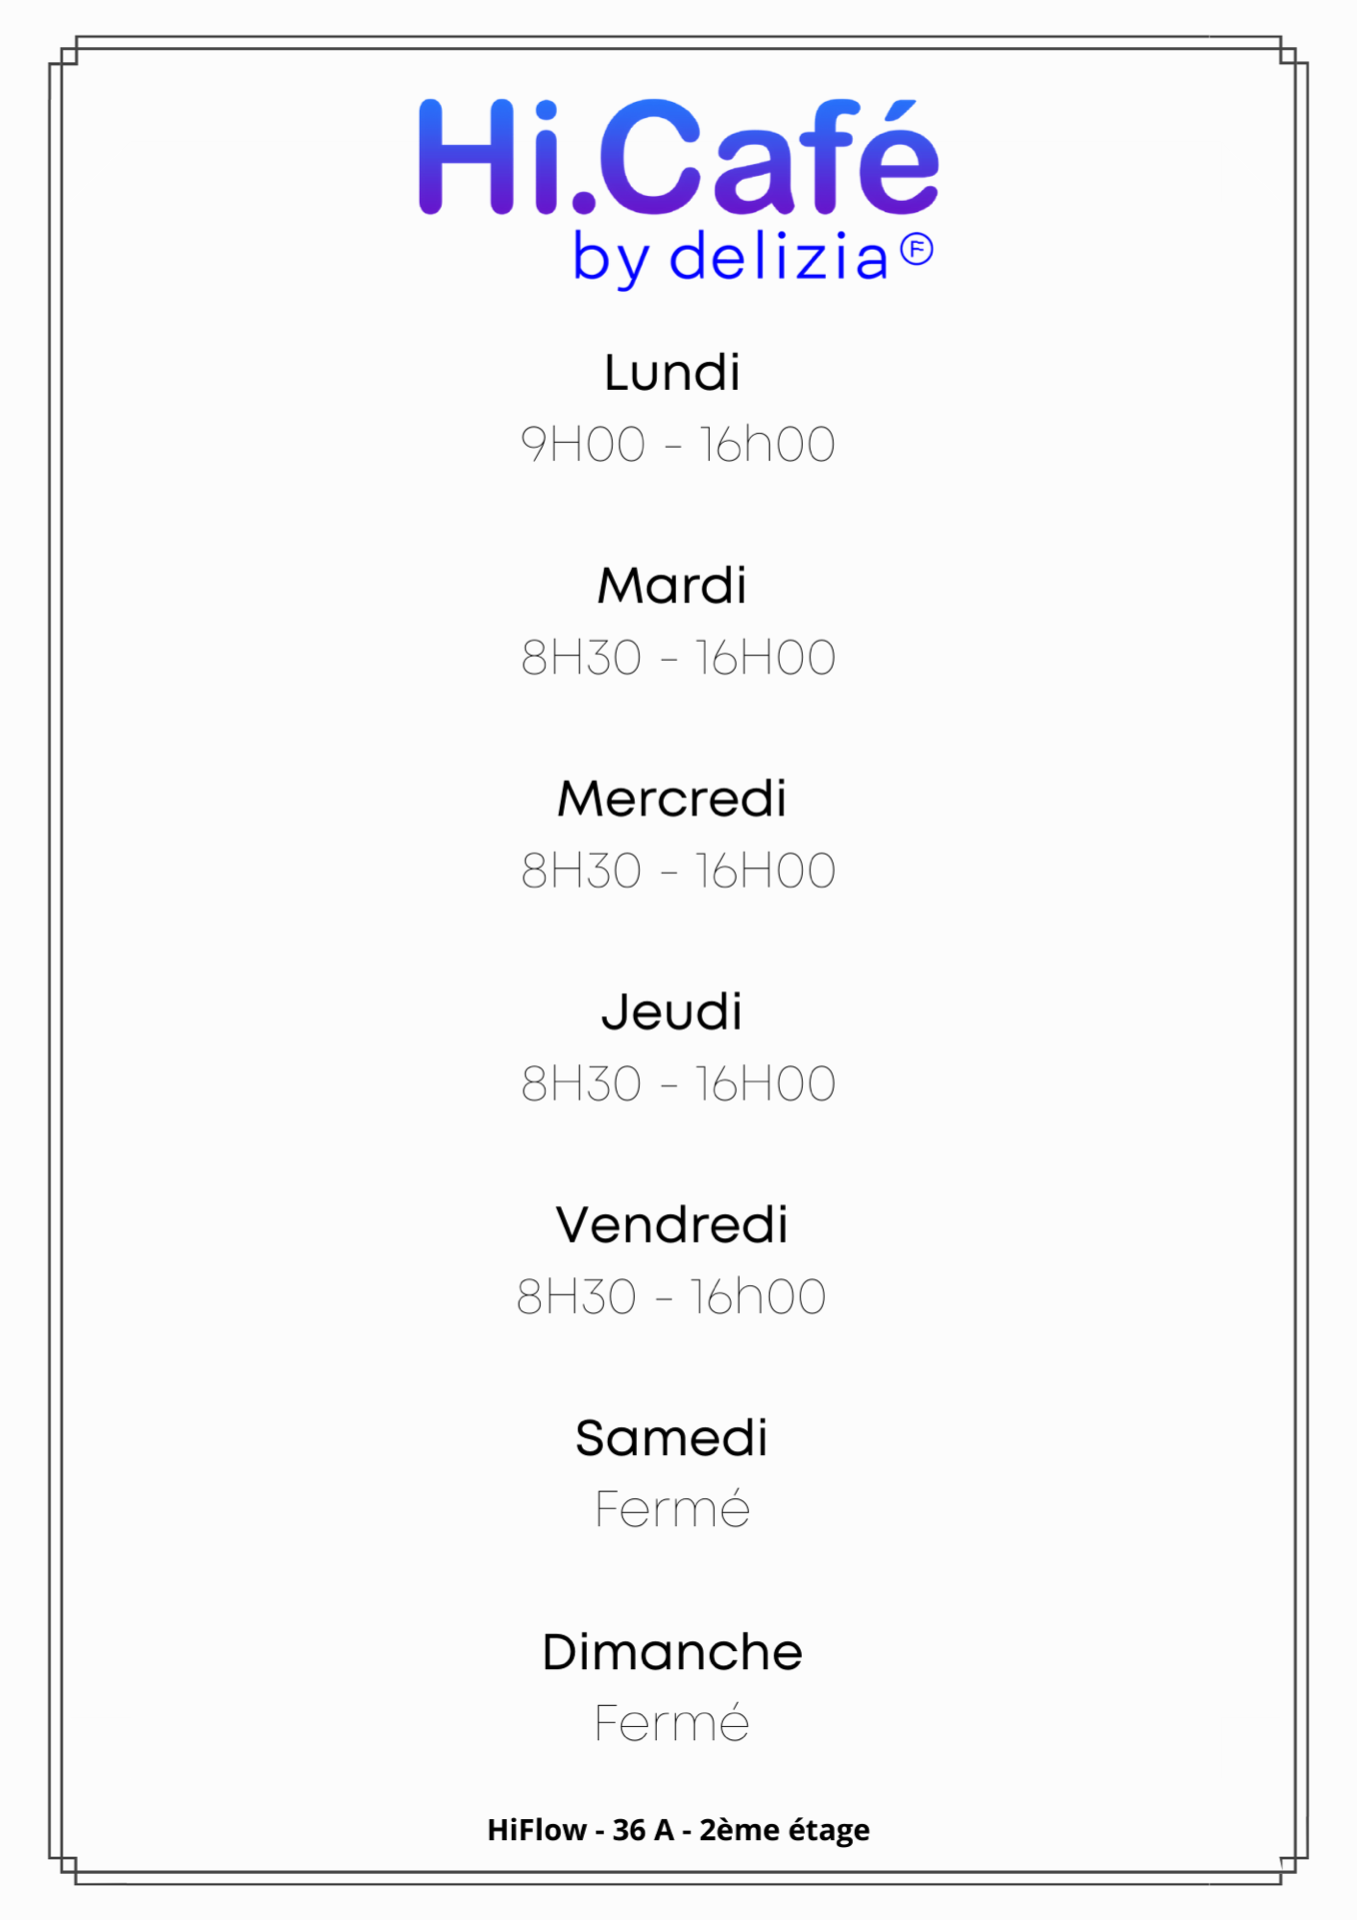Click the Mercredi day heading
Viewport: 1357px width, 1920px height.
click(672, 798)
